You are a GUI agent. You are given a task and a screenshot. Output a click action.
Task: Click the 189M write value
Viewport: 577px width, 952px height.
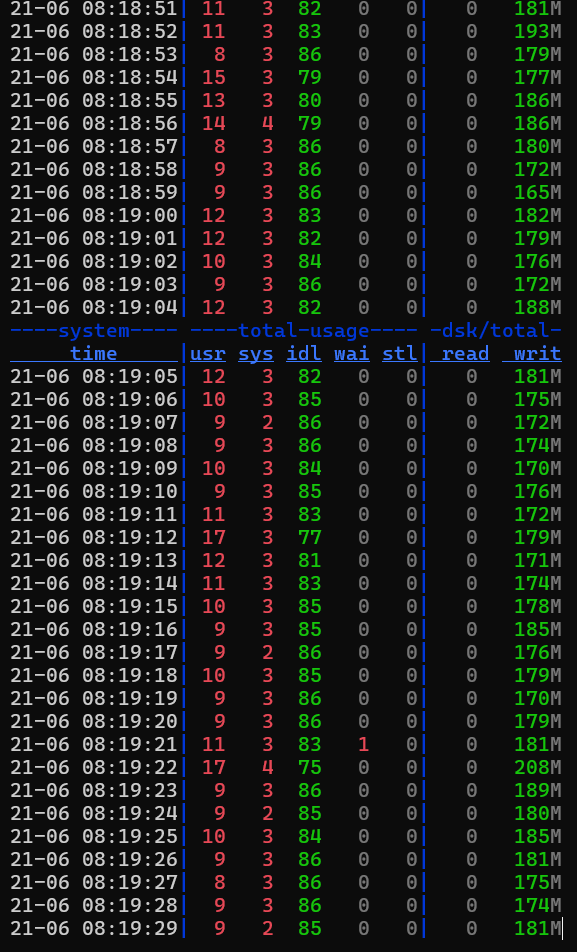538,791
